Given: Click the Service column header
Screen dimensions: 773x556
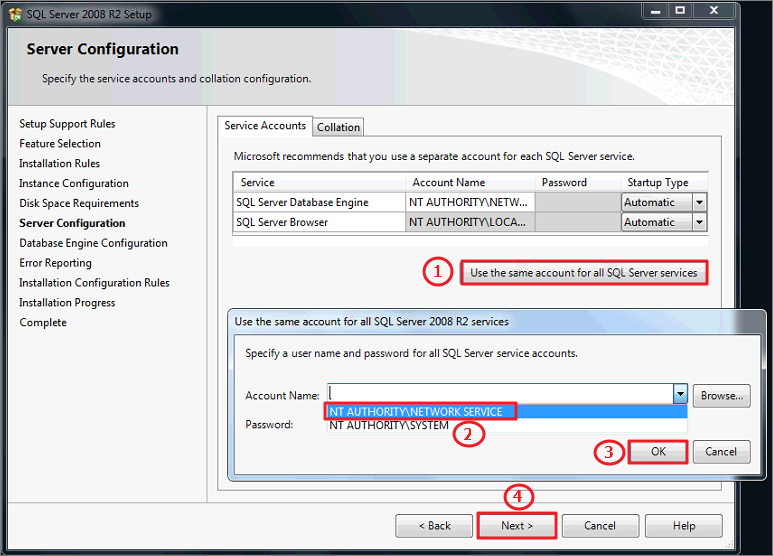Looking at the screenshot, I should click(319, 182).
